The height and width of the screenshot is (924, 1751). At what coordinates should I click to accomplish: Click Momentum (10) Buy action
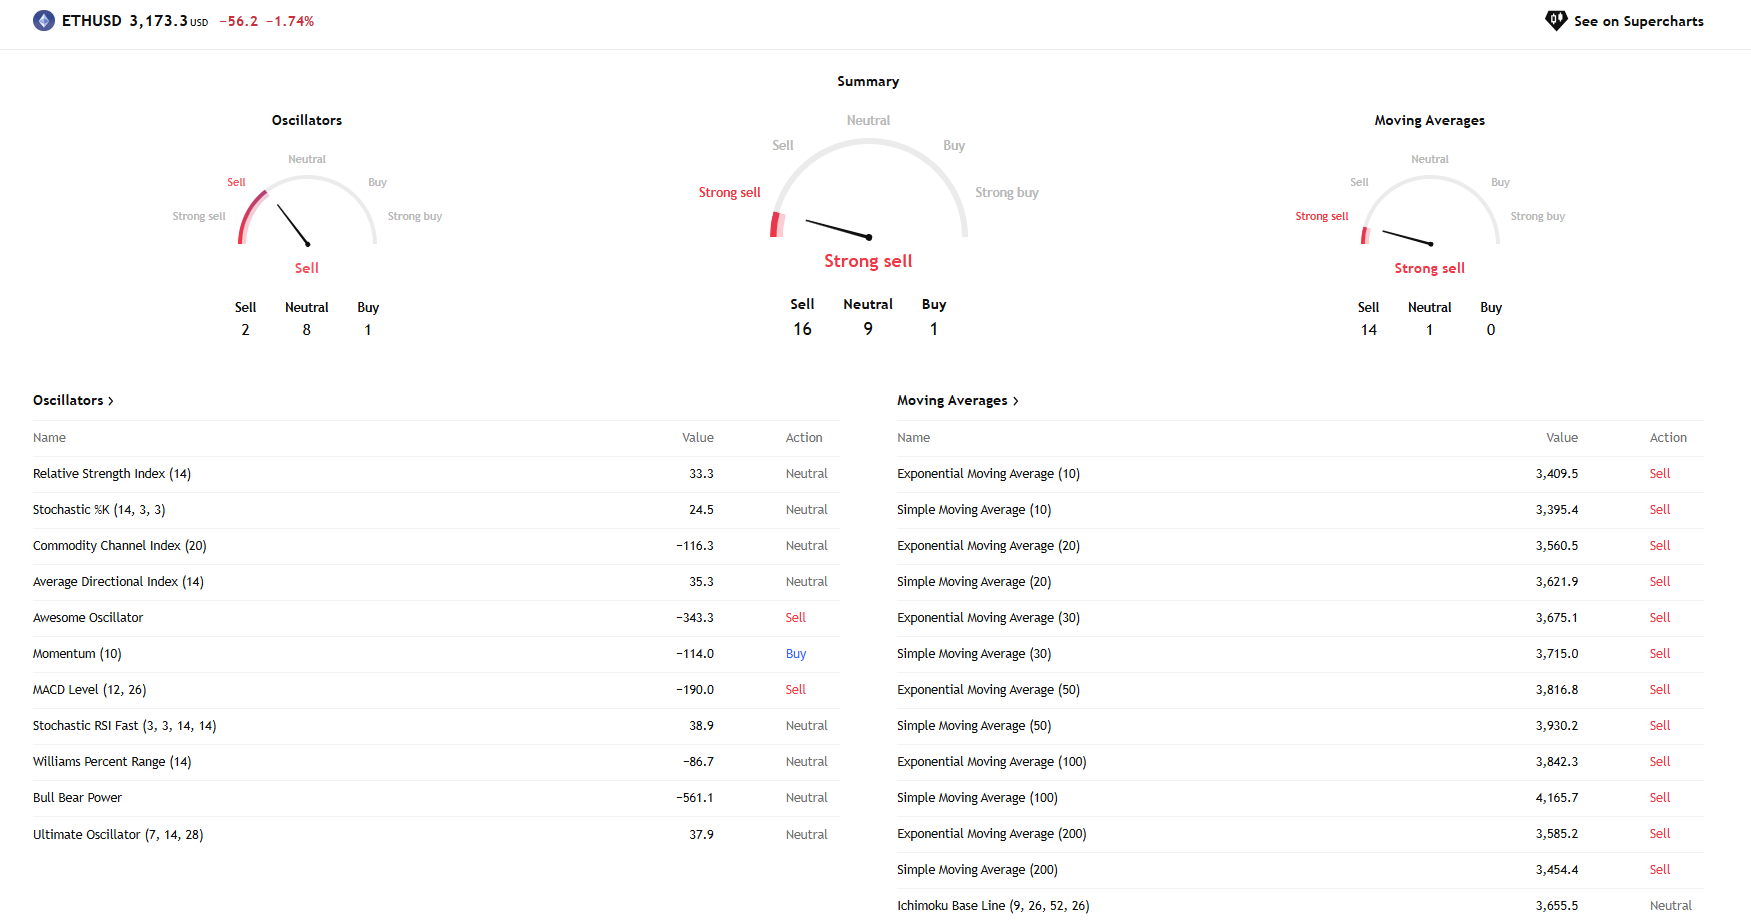point(796,654)
